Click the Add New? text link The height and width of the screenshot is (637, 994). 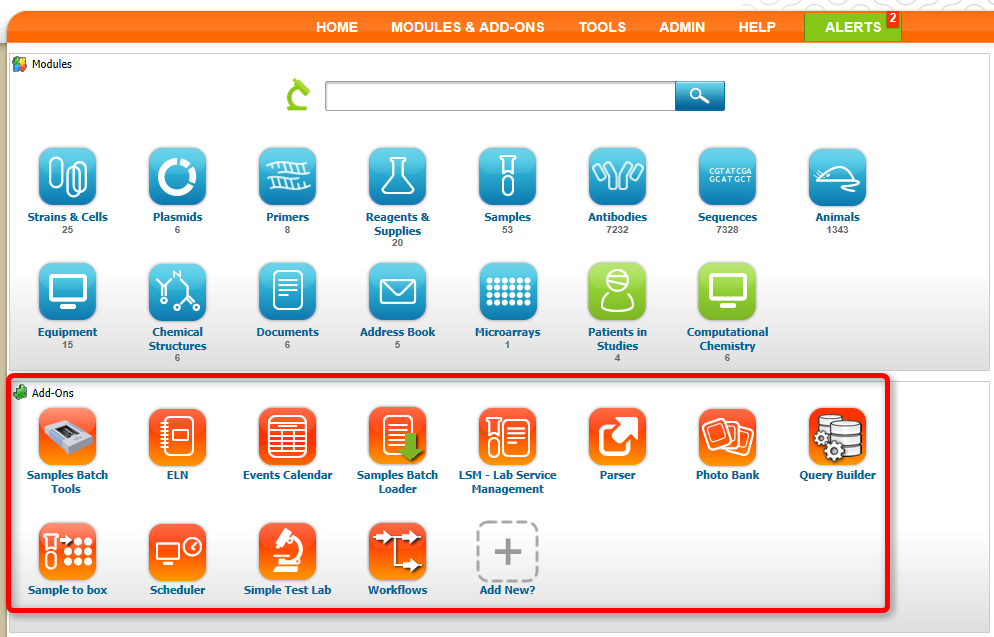507,589
